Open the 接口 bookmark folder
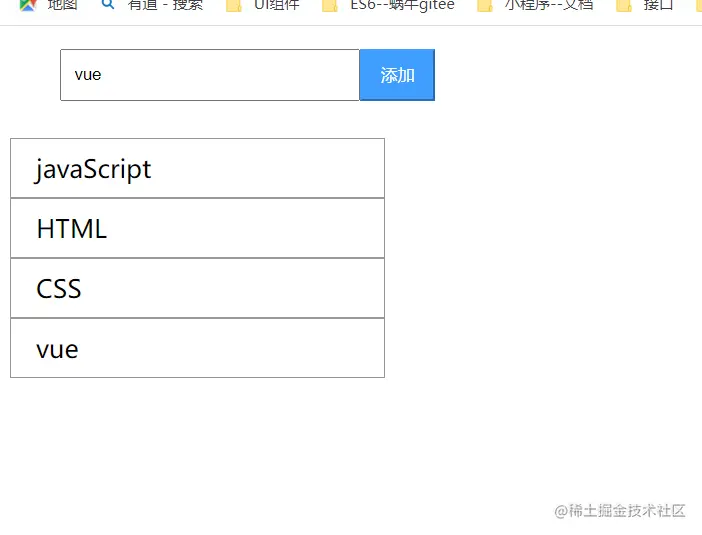The image size is (702, 535). click(645, 5)
